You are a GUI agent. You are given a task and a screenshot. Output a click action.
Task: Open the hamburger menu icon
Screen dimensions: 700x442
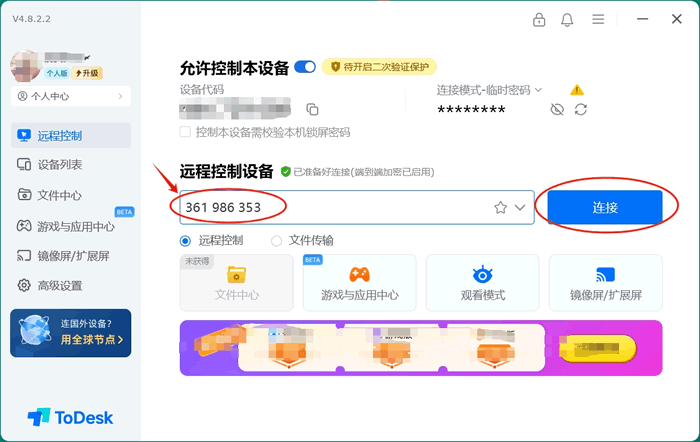tap(598, 20)
